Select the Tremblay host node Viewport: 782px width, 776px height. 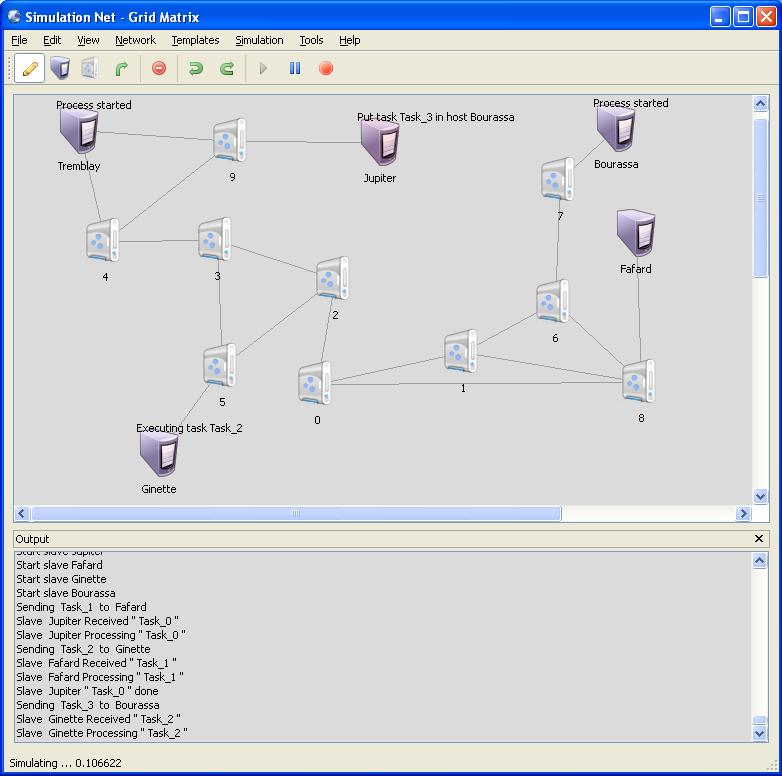pos(79,131)
